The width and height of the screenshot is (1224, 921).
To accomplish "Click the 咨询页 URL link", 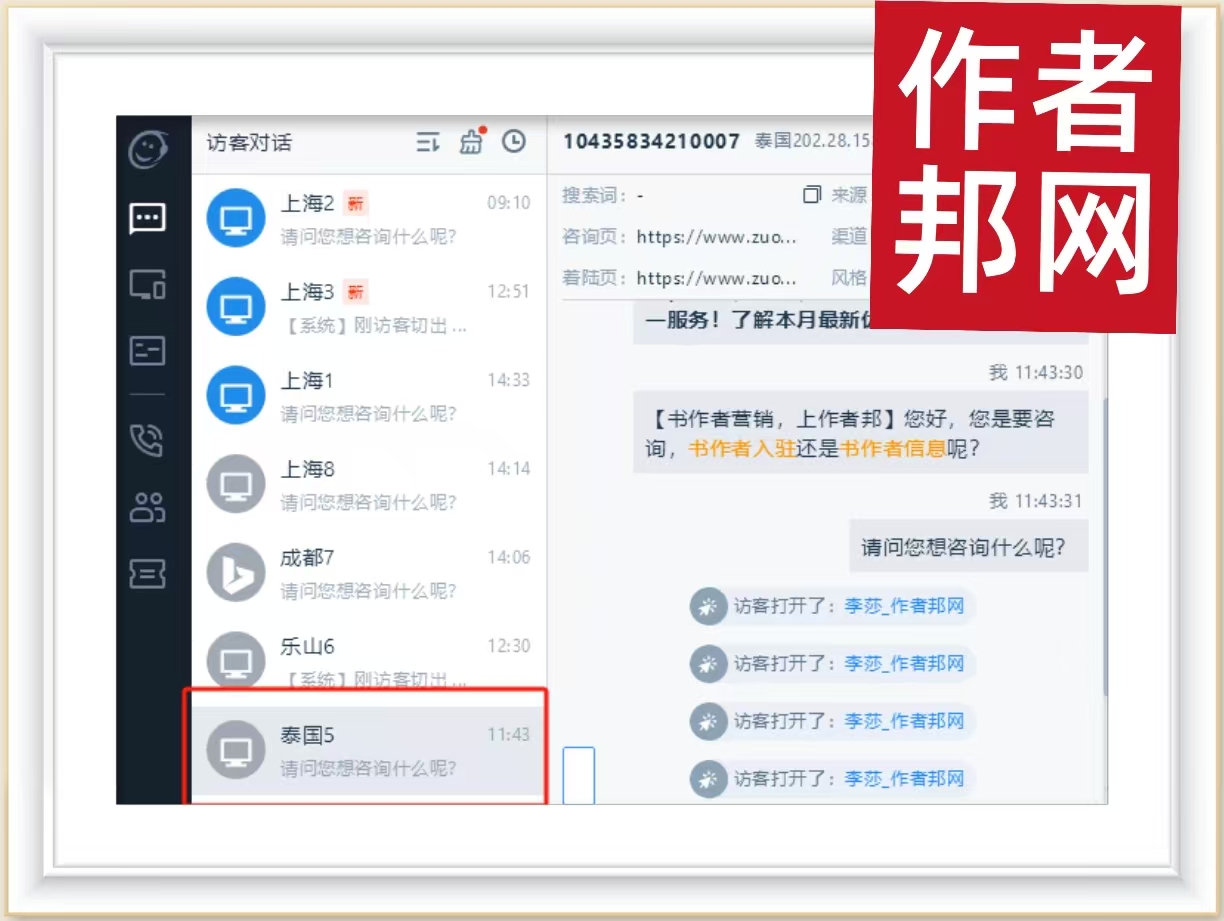I will [717, 237].
